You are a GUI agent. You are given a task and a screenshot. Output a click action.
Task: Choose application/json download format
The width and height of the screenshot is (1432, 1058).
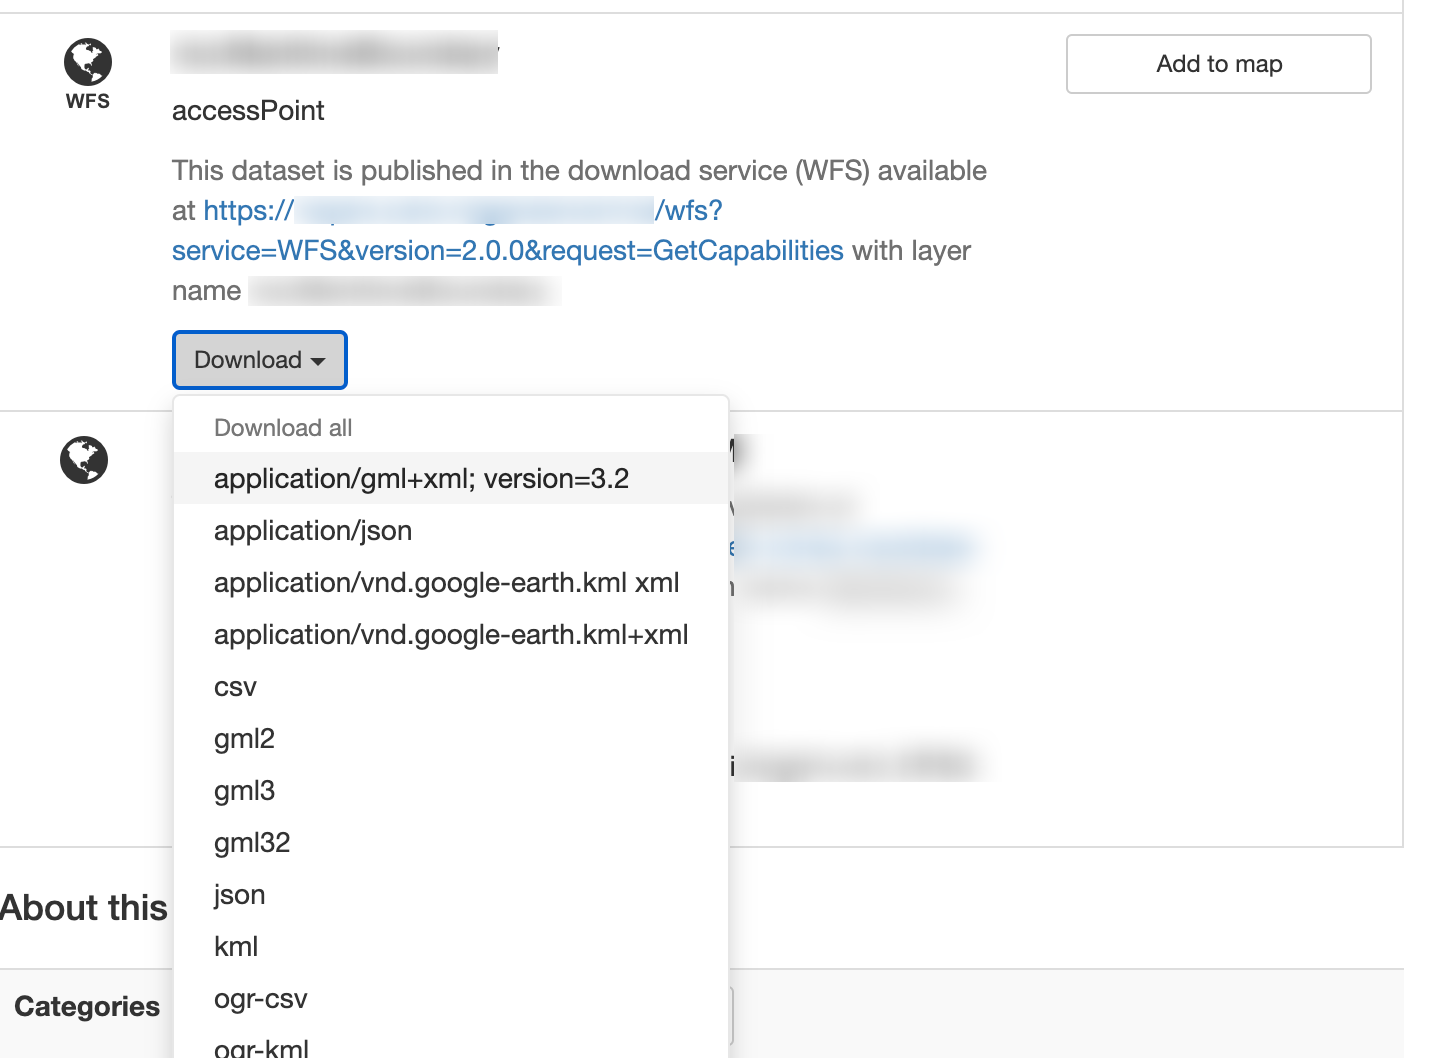coord(451,530)
